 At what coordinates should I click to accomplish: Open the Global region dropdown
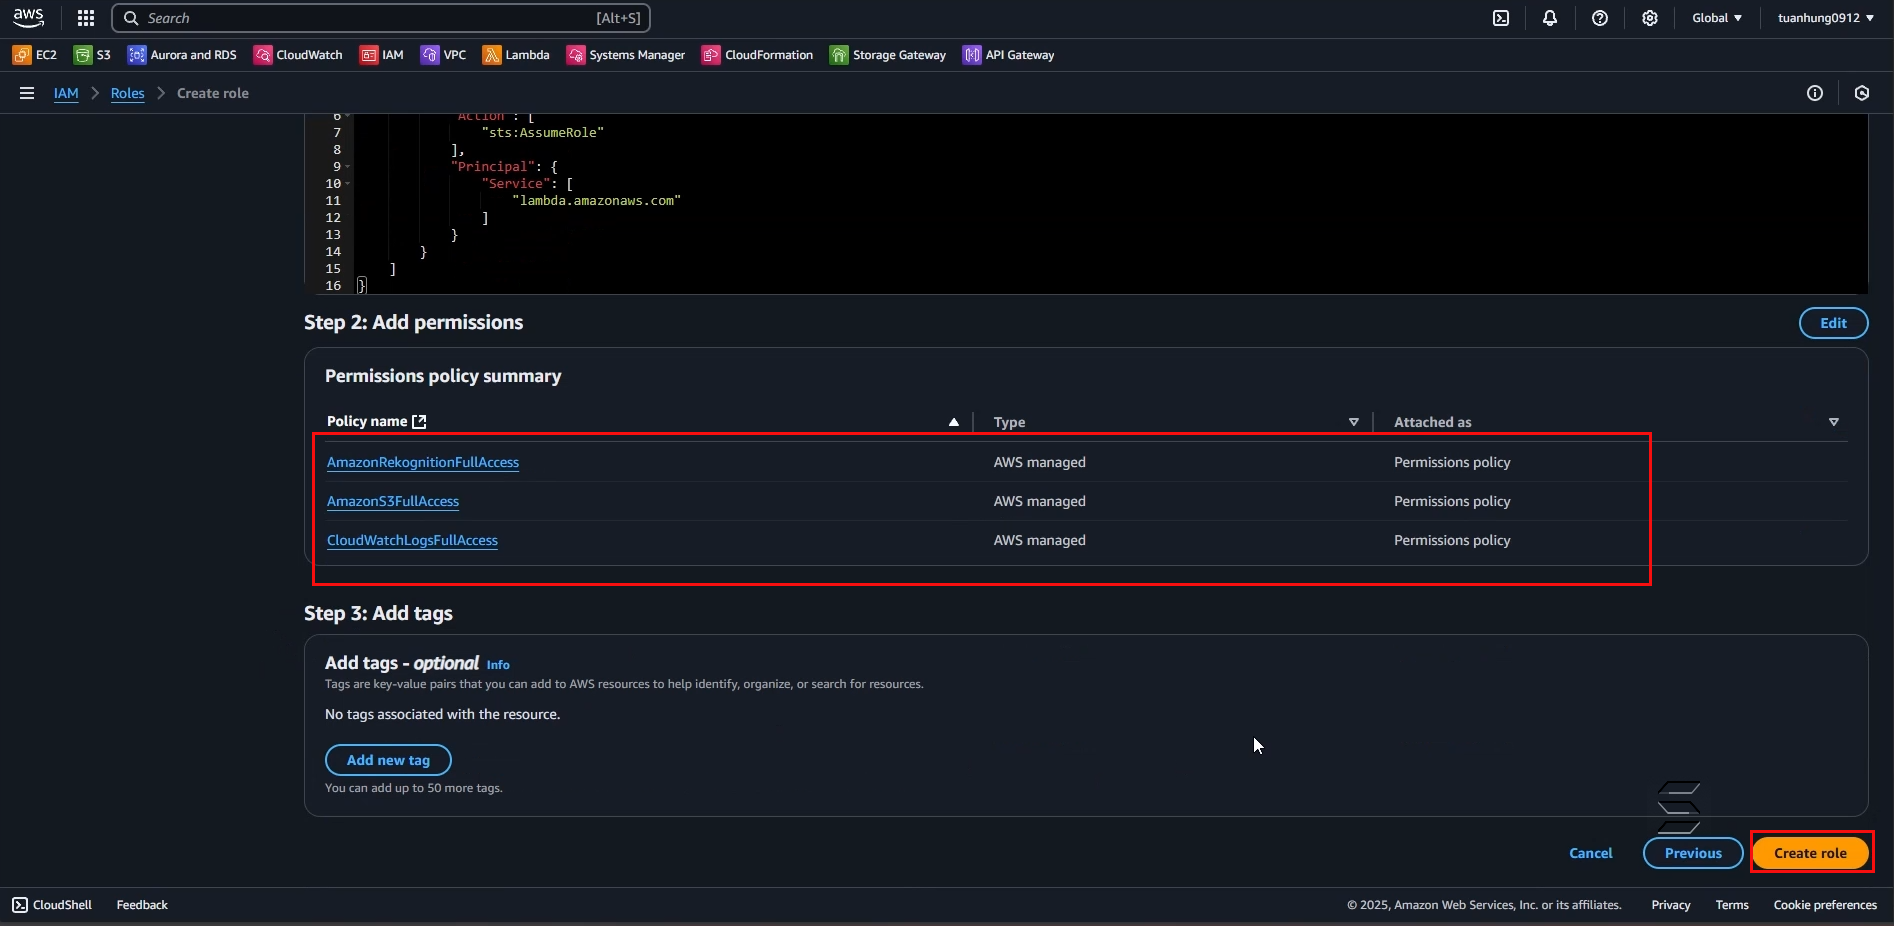[1717, 18]
